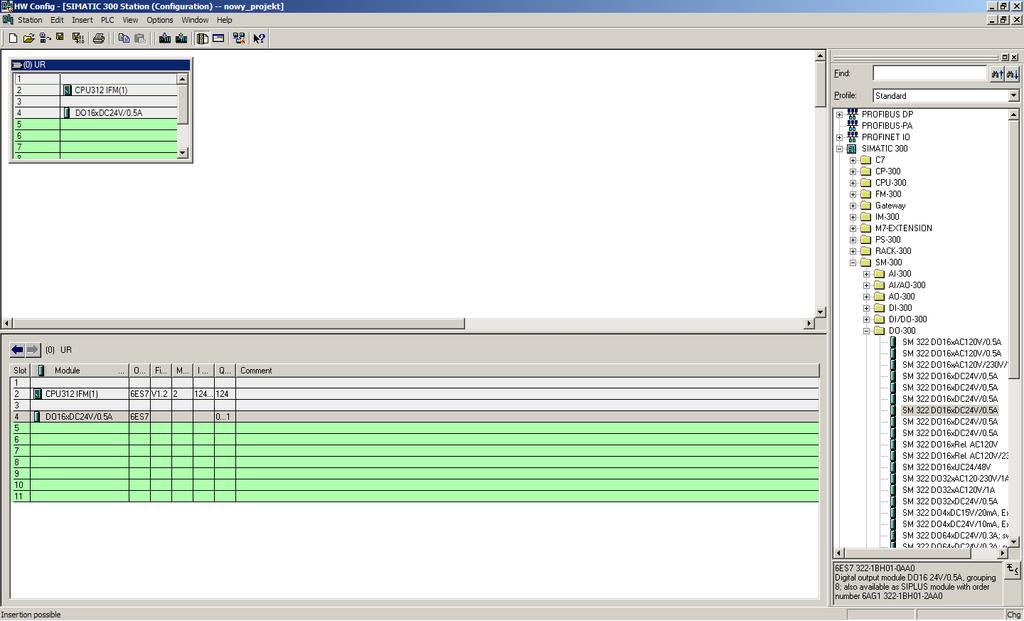
Task: Click the Paste toolbar icon
Action: click(x=140, y=39)
